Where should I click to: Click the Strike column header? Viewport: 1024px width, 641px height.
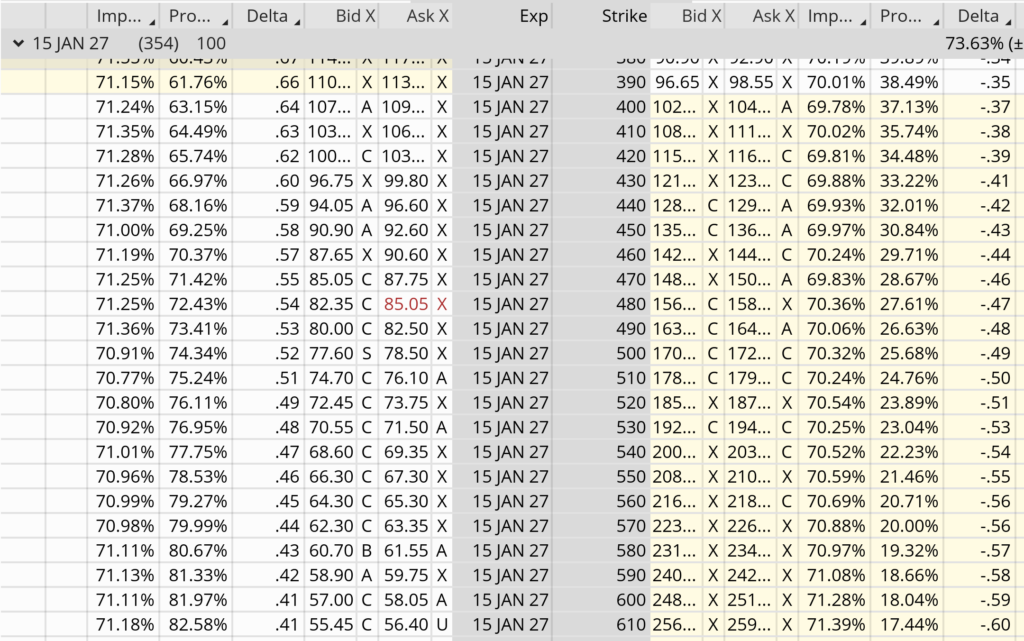(623, 16)
